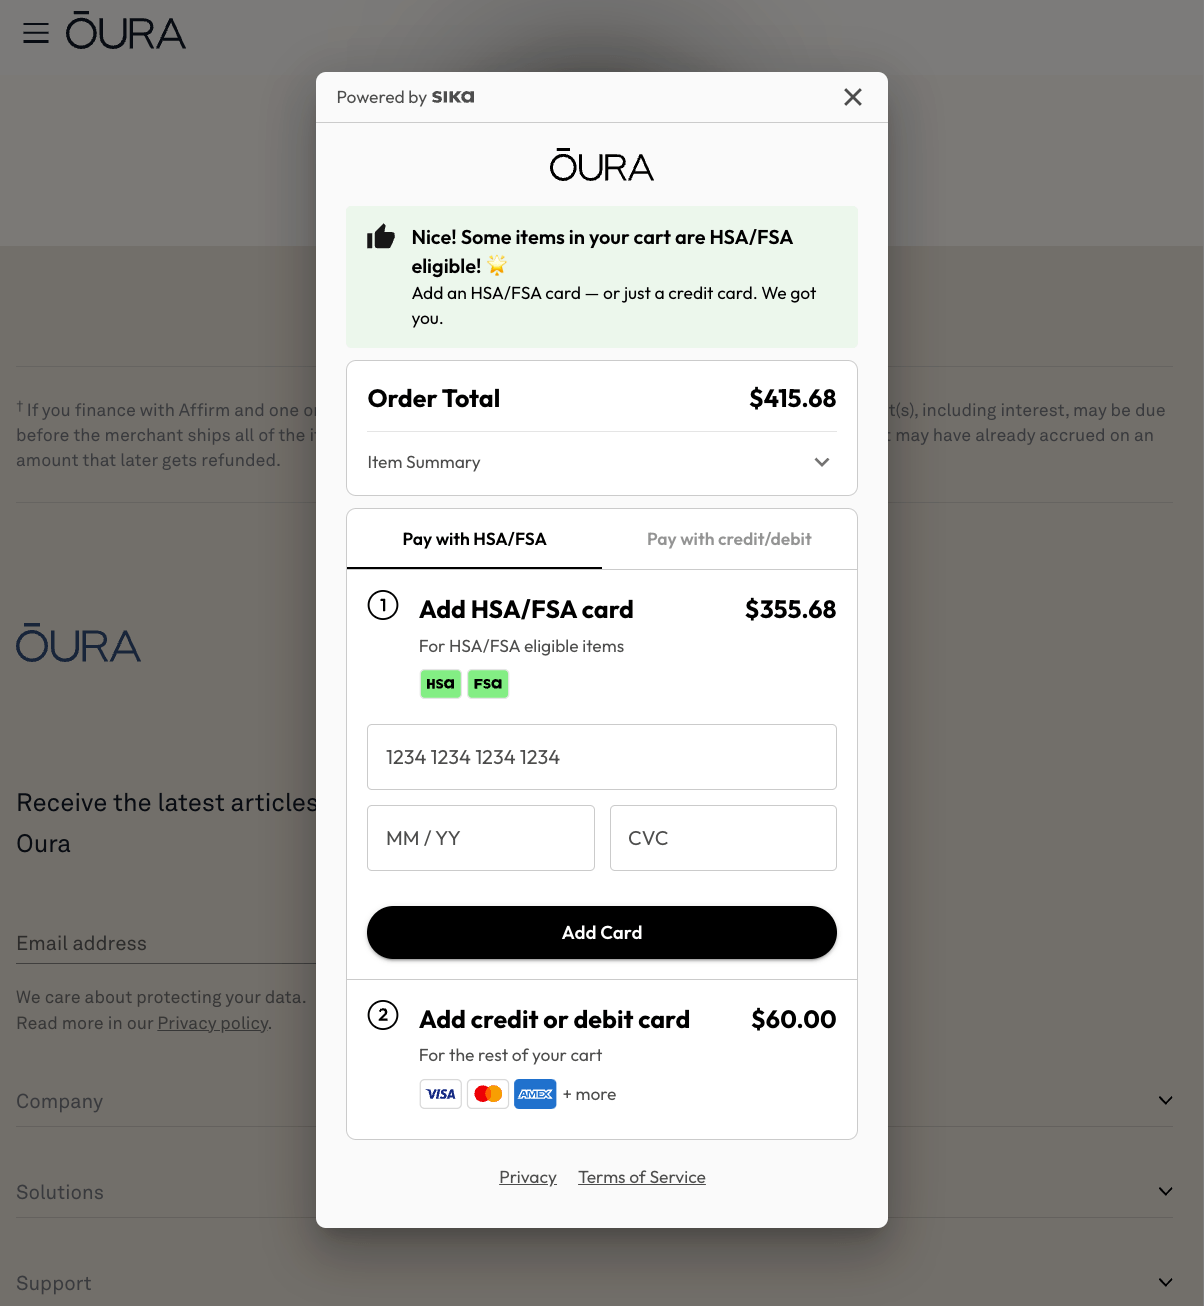The height and width of the screenshot is (1306, 1204).
Task: Expand the Support footer section
Action: tap(1165, 1283)
